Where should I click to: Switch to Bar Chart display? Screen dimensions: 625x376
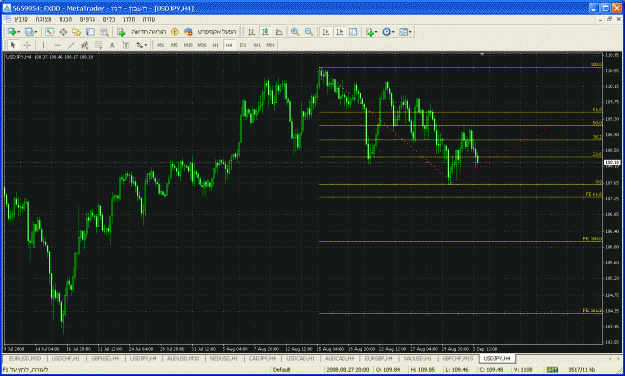click(x=252, y=32)
